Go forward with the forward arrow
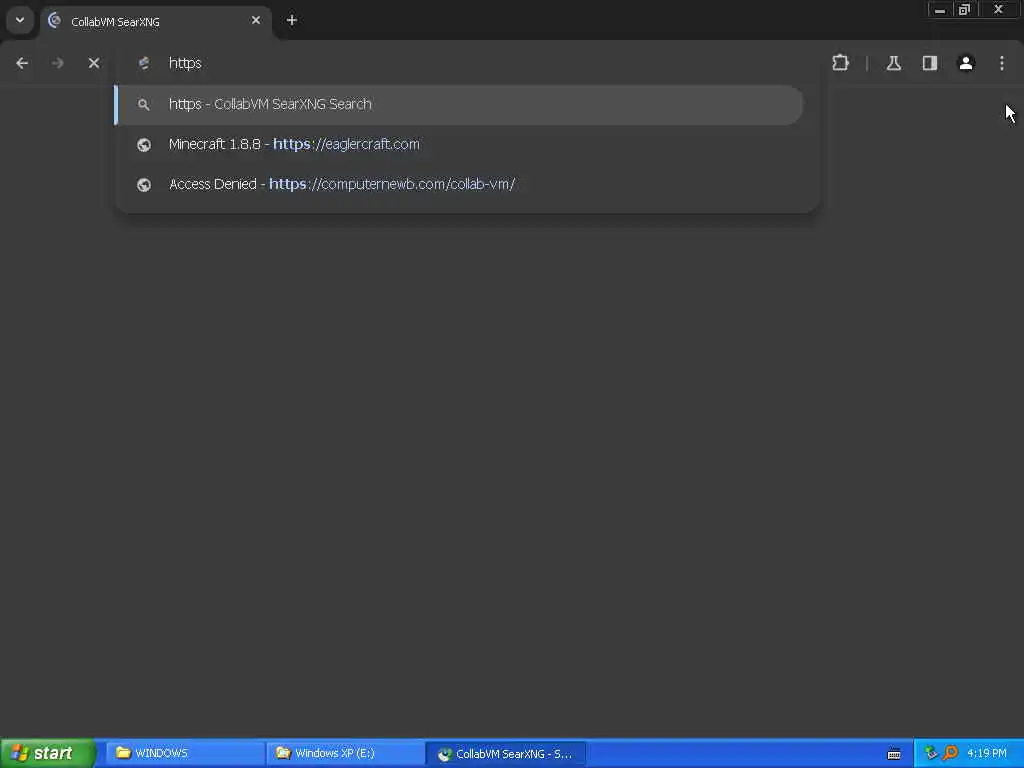Screen dimensions: 1024x768 [x=57, y=63]
